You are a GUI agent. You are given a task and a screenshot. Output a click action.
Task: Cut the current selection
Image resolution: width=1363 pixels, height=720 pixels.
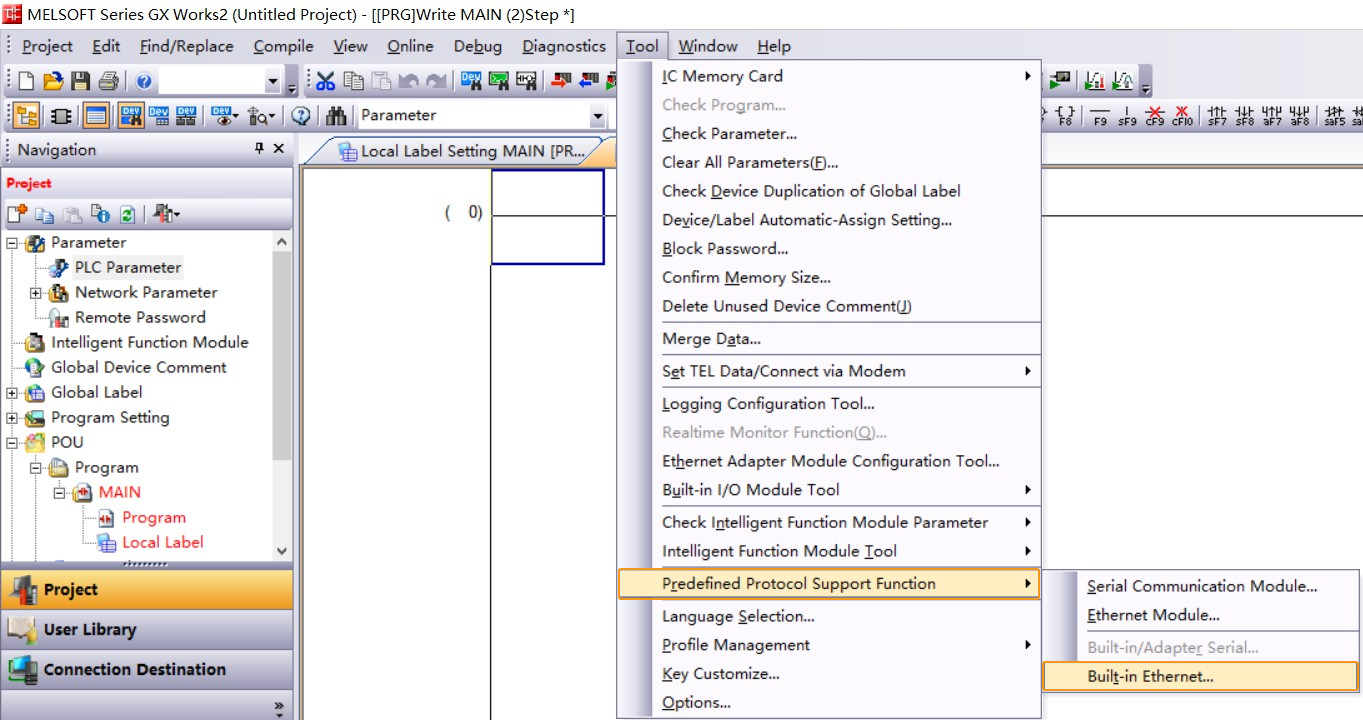[325, 80]
